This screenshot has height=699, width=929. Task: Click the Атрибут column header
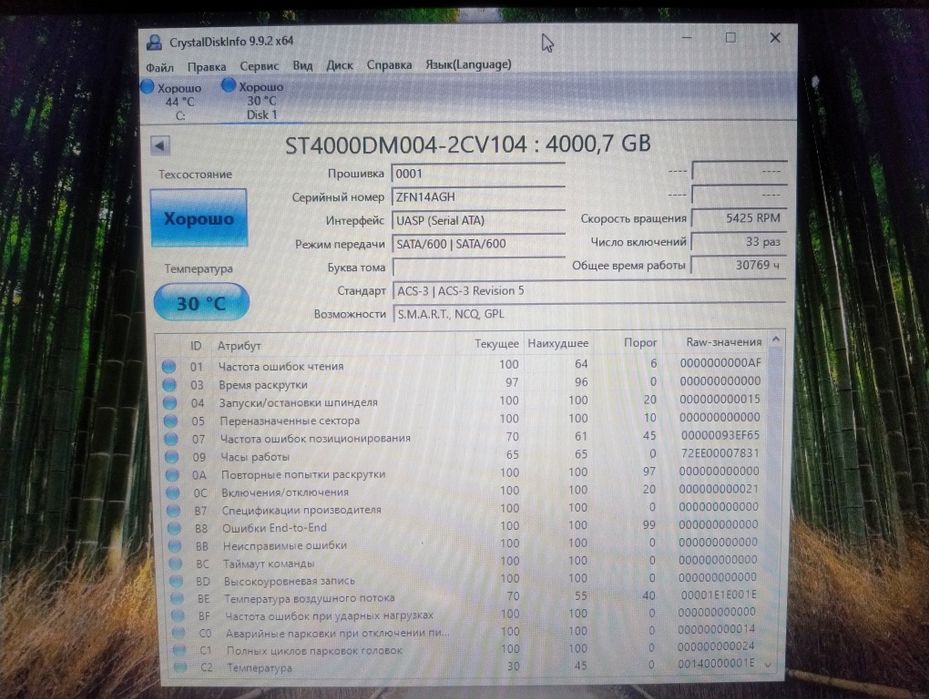click(239, 346)
